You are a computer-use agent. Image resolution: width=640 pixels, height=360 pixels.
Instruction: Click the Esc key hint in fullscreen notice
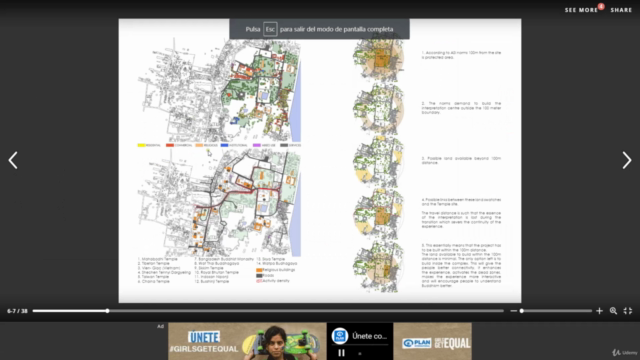click(270, 29)
